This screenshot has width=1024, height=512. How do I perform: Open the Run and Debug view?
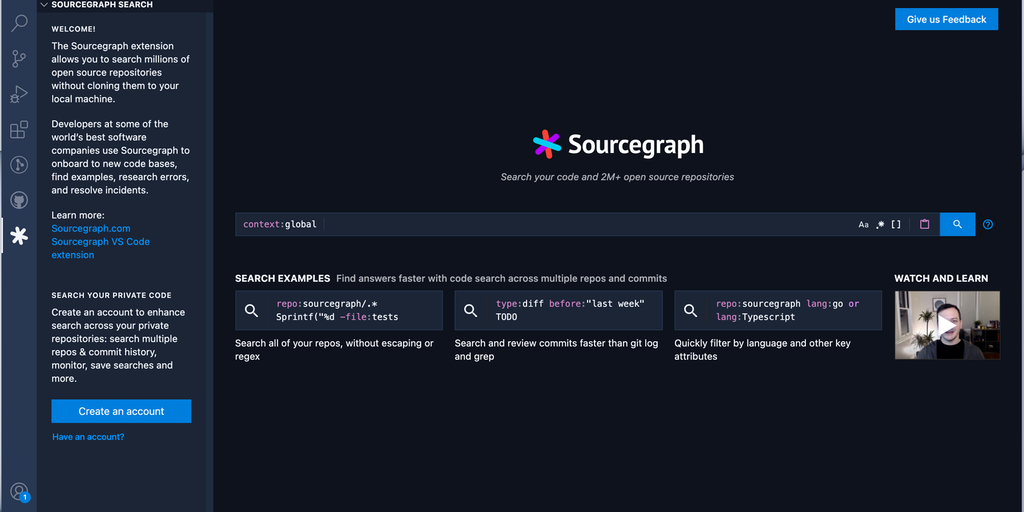click(18, 94)
